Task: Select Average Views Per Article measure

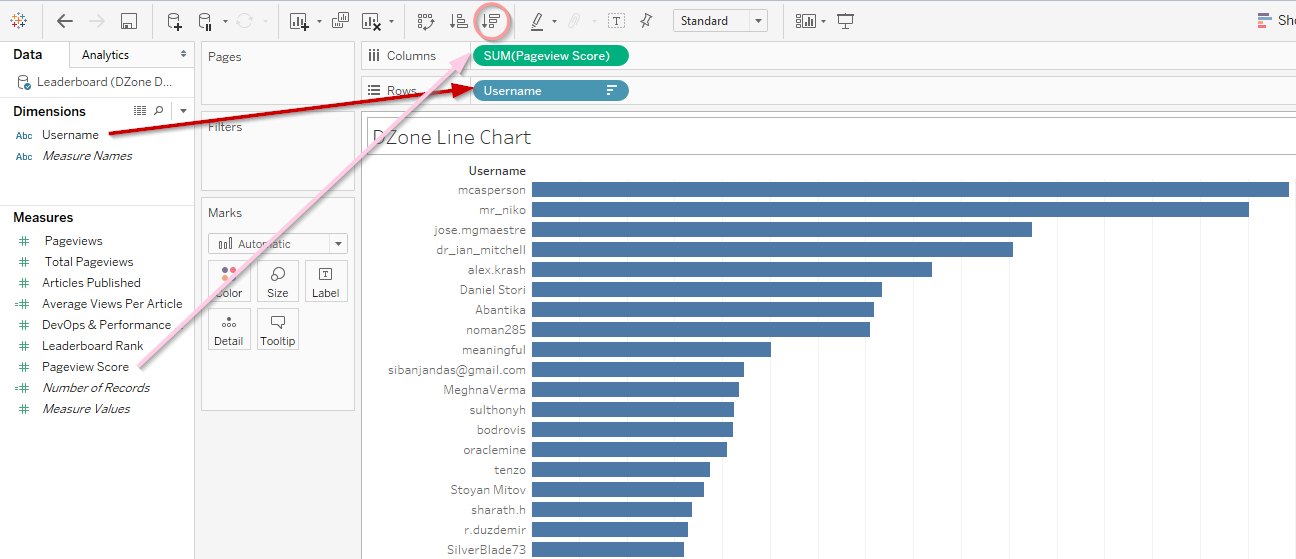Action: coord(112,304)
